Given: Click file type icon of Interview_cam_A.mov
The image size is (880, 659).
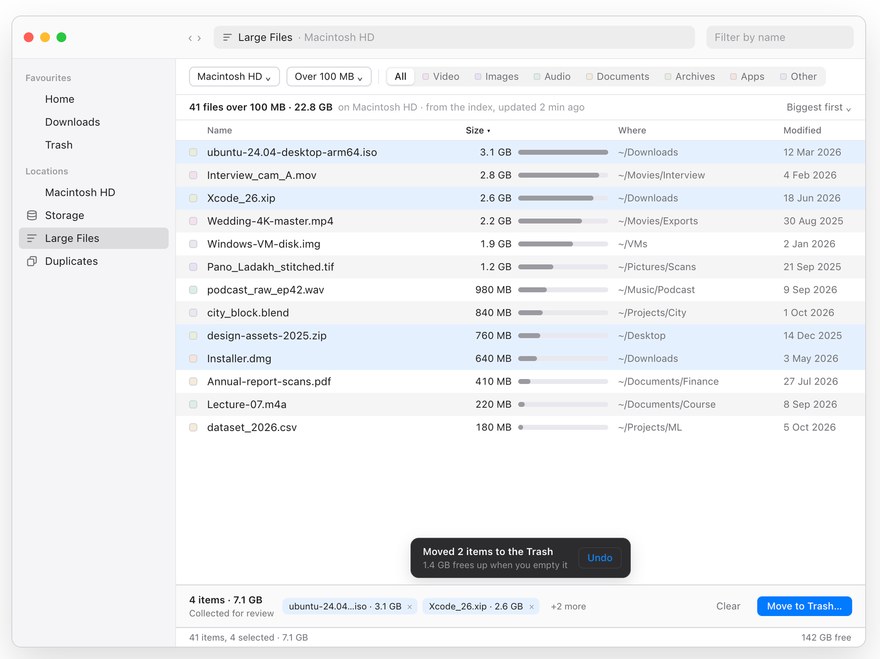Looking at the screenshot, I should pos(193,176).
